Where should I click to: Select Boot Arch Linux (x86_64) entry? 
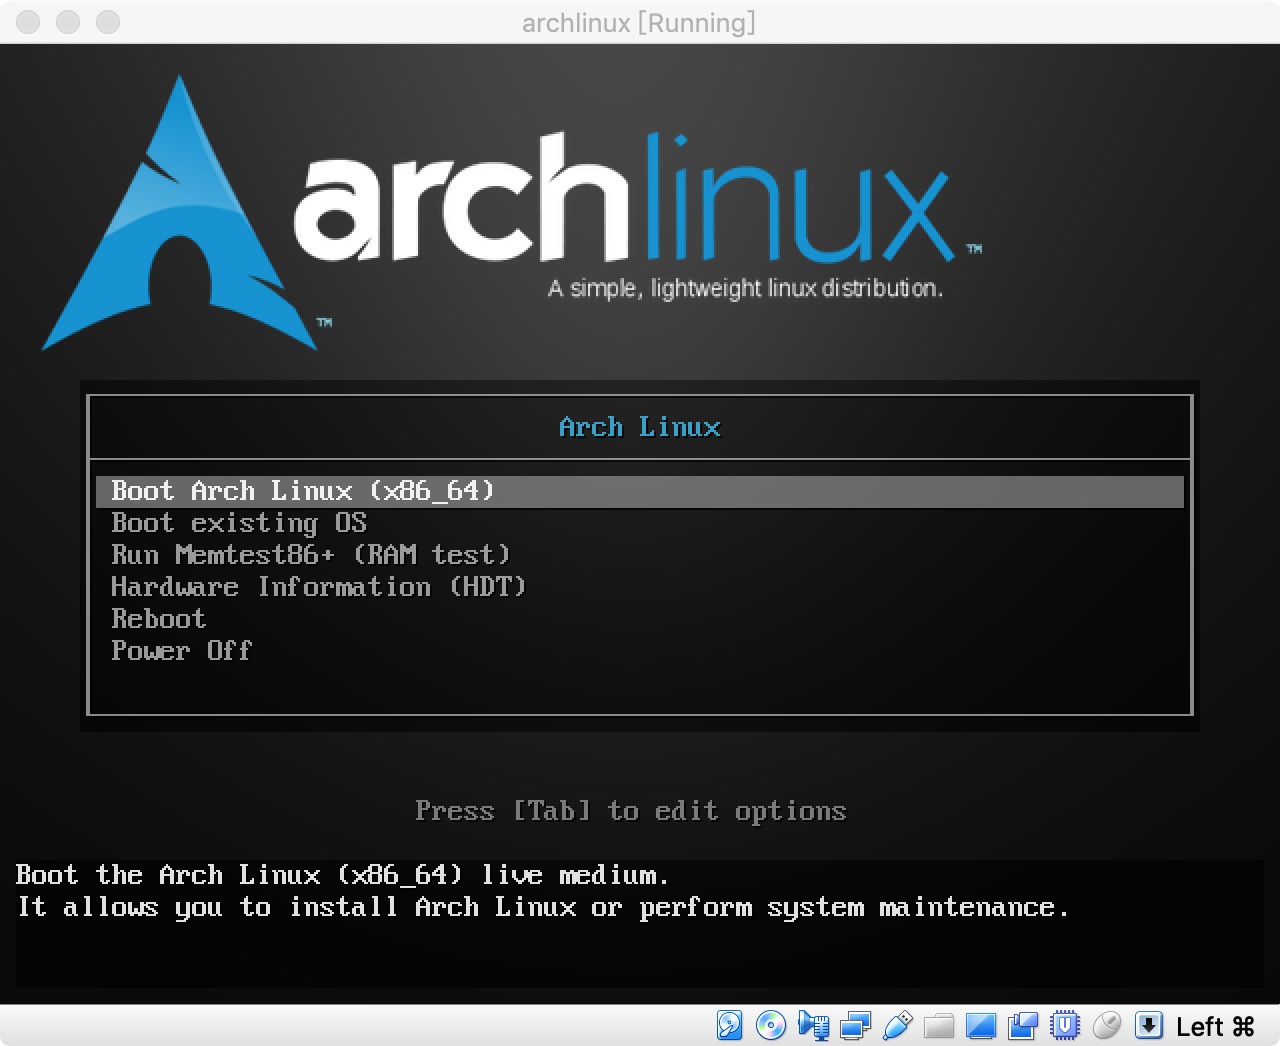(x=640, y=491)
